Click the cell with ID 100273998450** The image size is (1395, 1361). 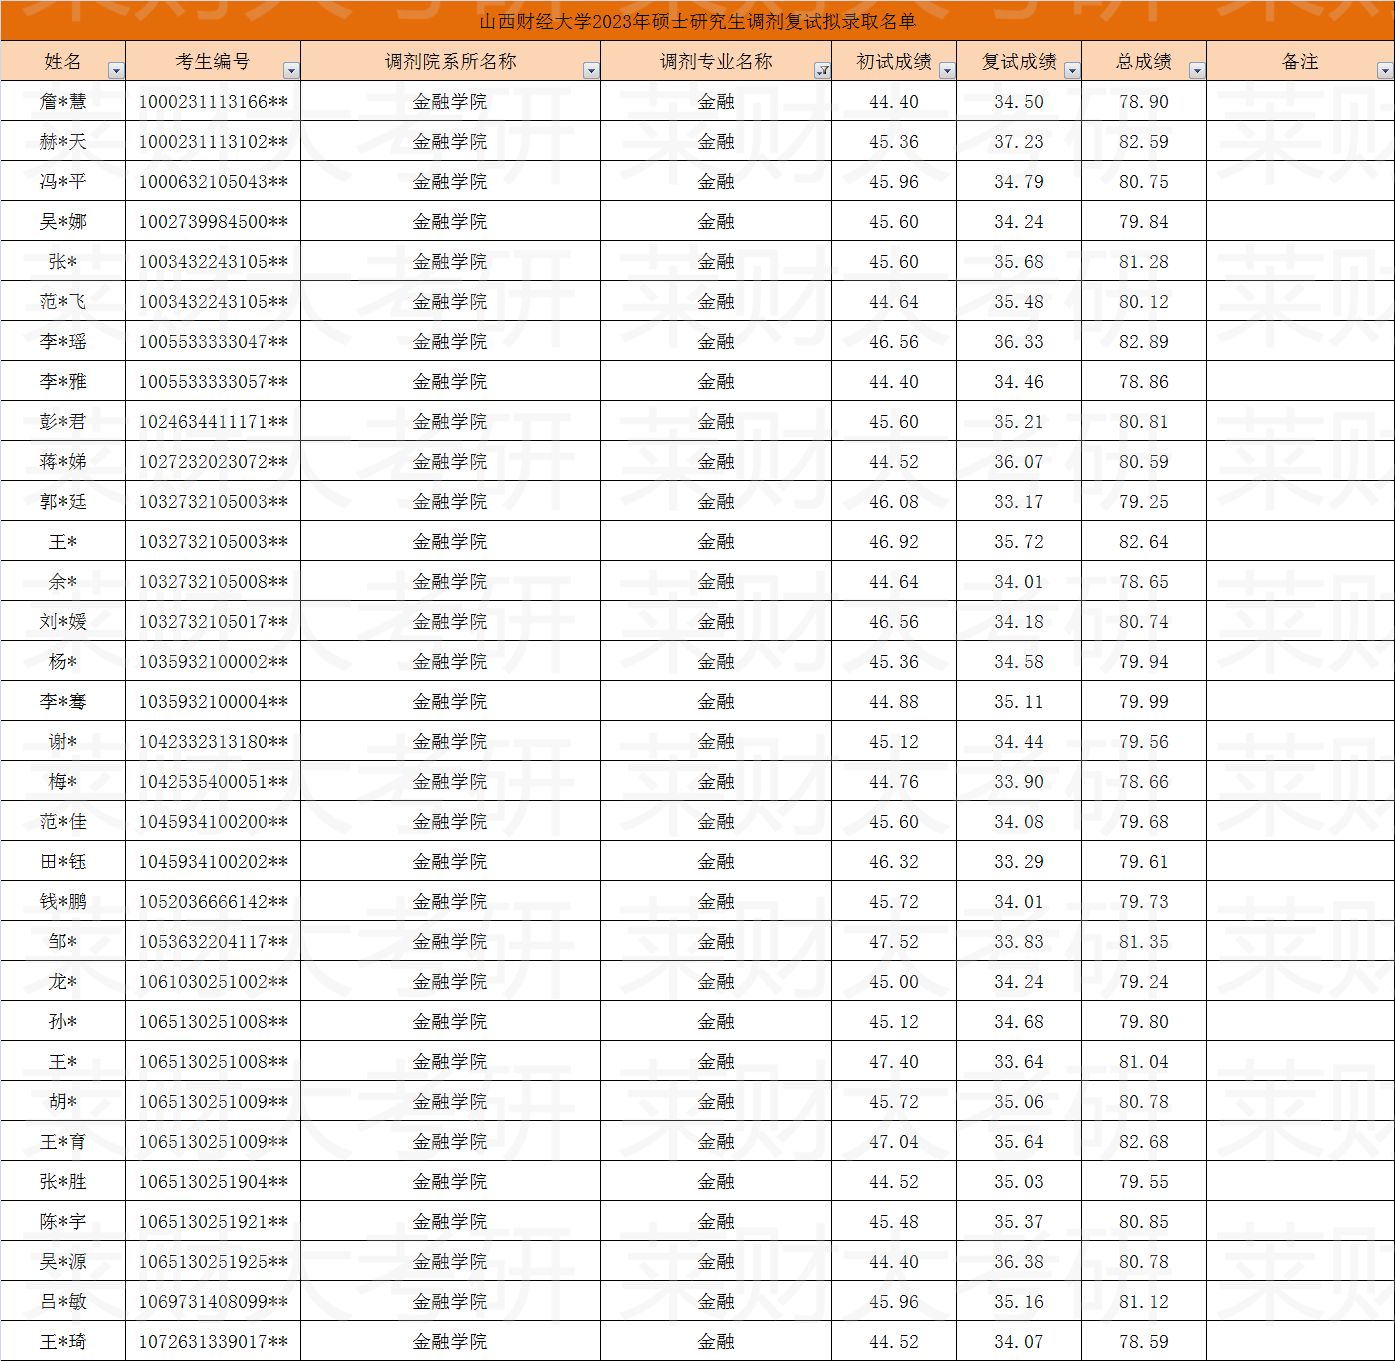pos(213,222)
